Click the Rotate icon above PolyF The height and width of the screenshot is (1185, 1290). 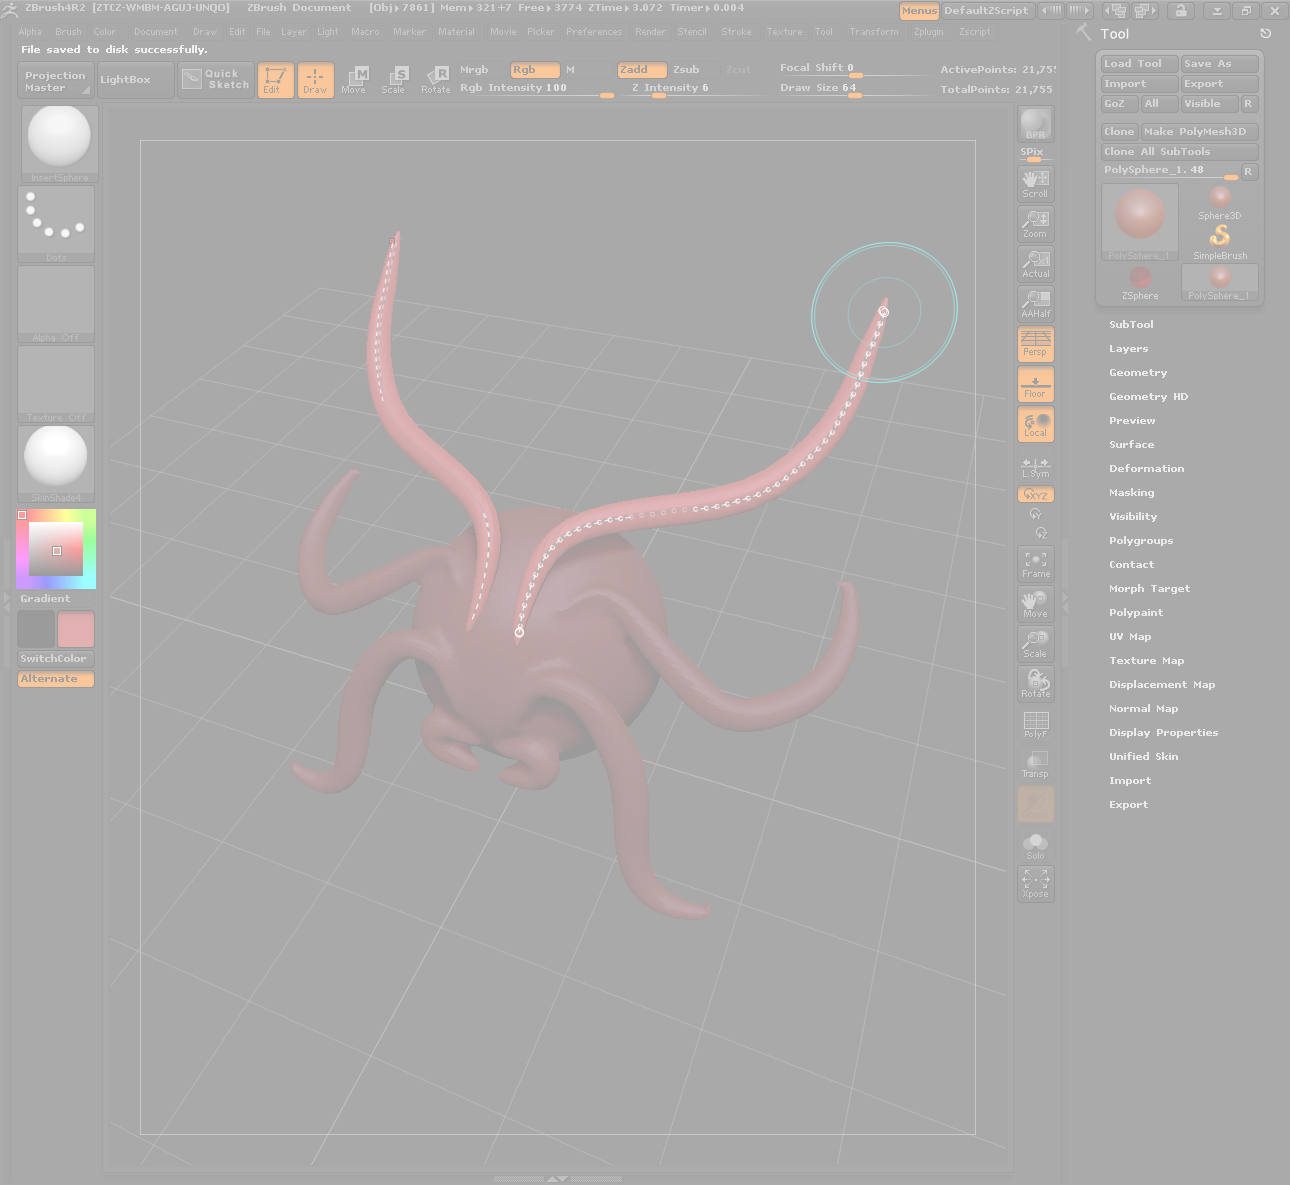pos(1036,684)
